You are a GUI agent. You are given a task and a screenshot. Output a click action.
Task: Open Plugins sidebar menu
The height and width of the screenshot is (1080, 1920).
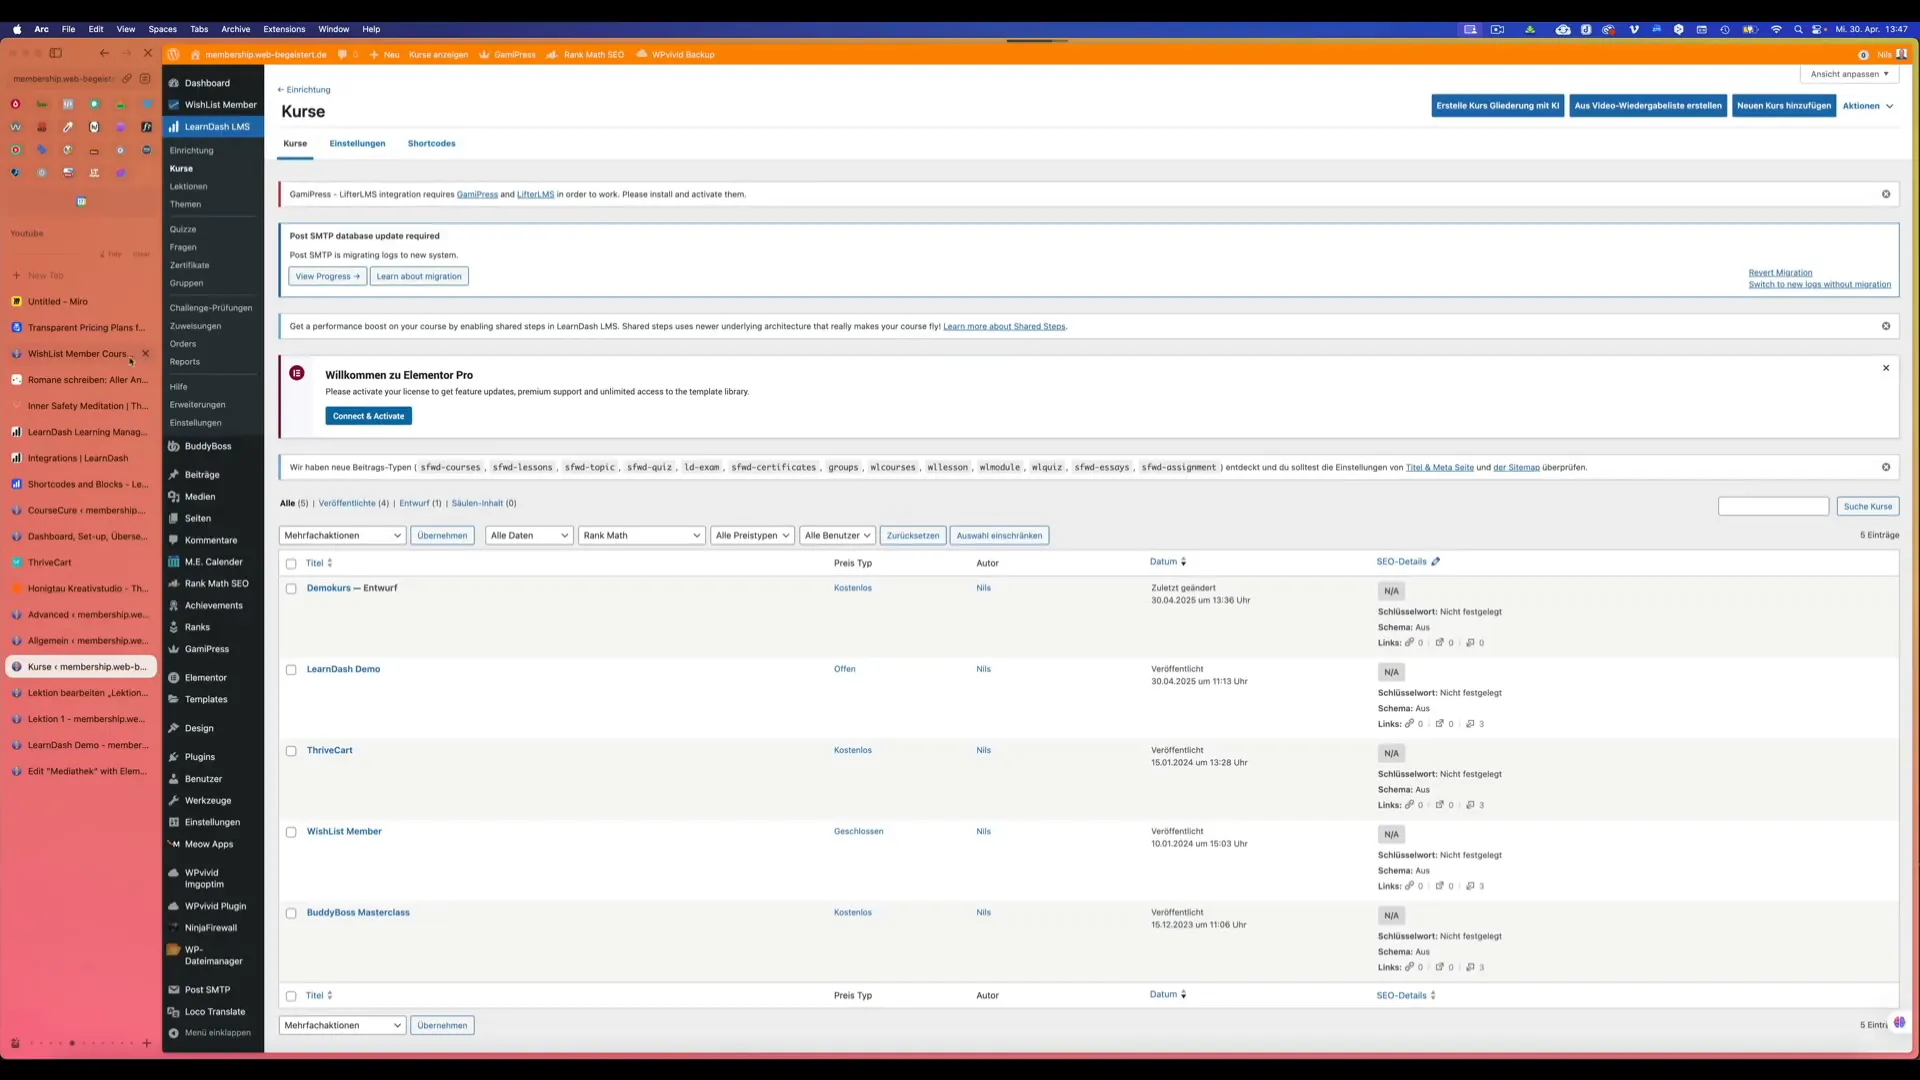click(x=200, y=757)
